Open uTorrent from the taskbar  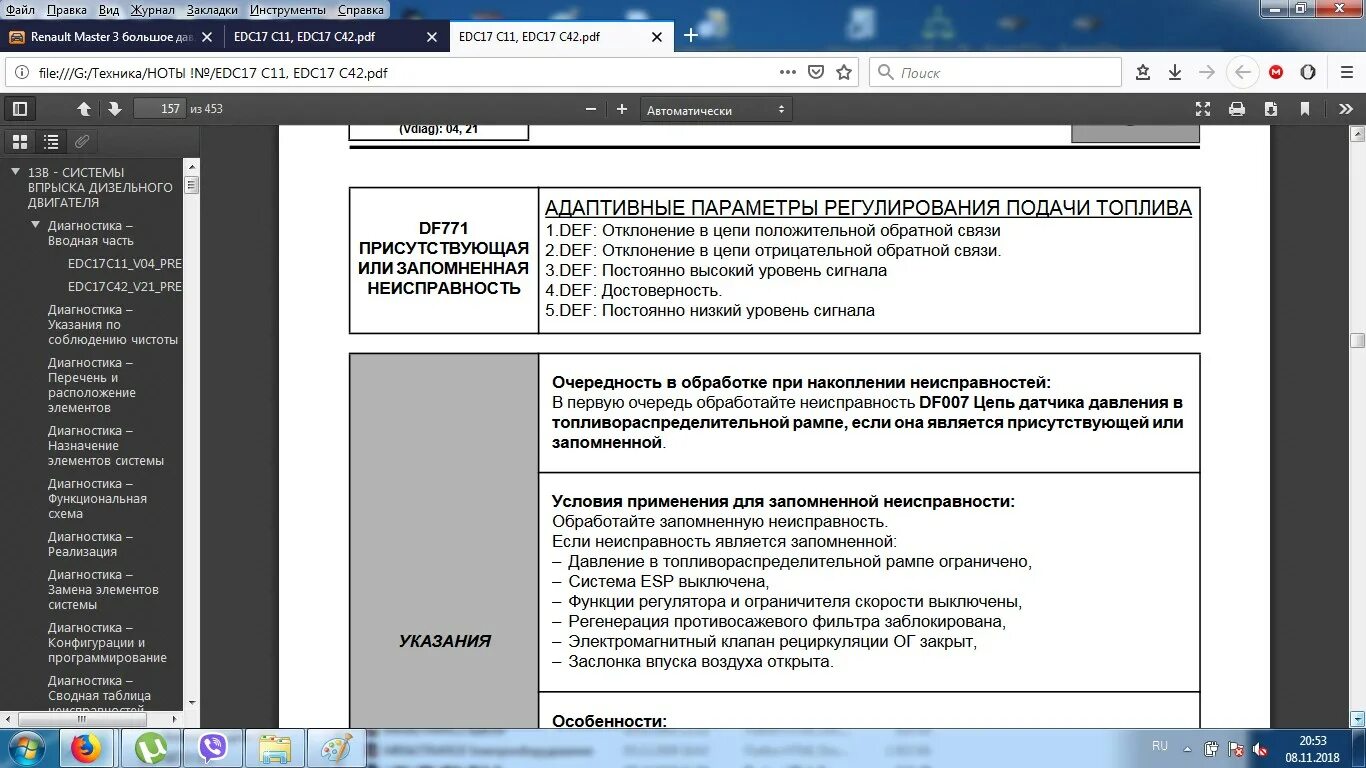[x=151, y=748]
